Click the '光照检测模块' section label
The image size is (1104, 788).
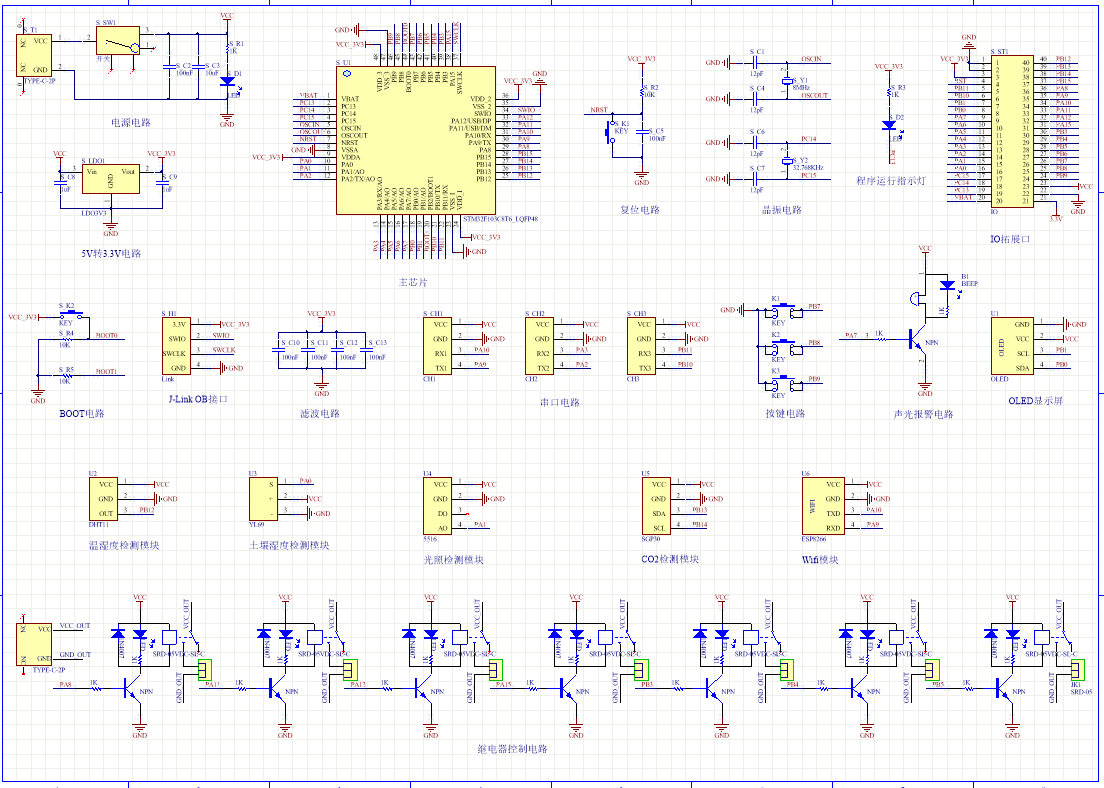pos(453,560)
